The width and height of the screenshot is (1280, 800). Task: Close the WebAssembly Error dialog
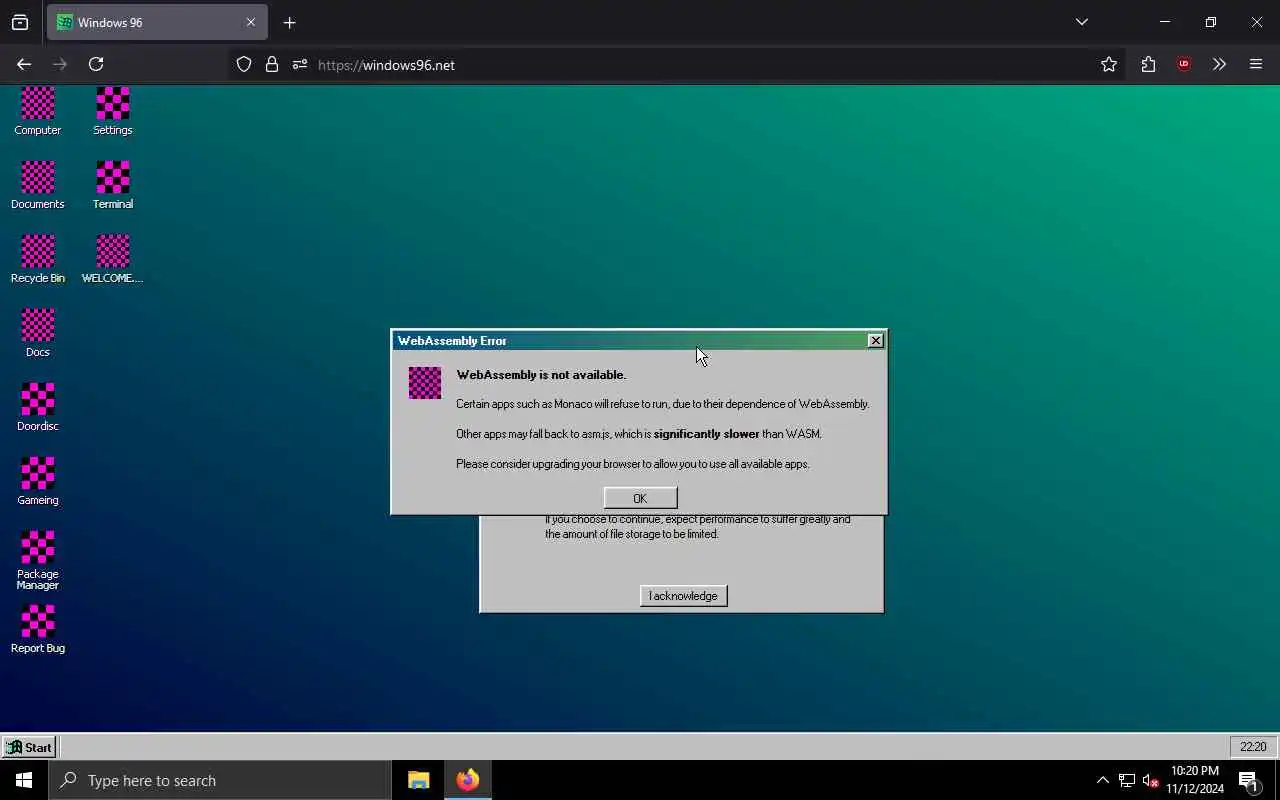point(876,341)
